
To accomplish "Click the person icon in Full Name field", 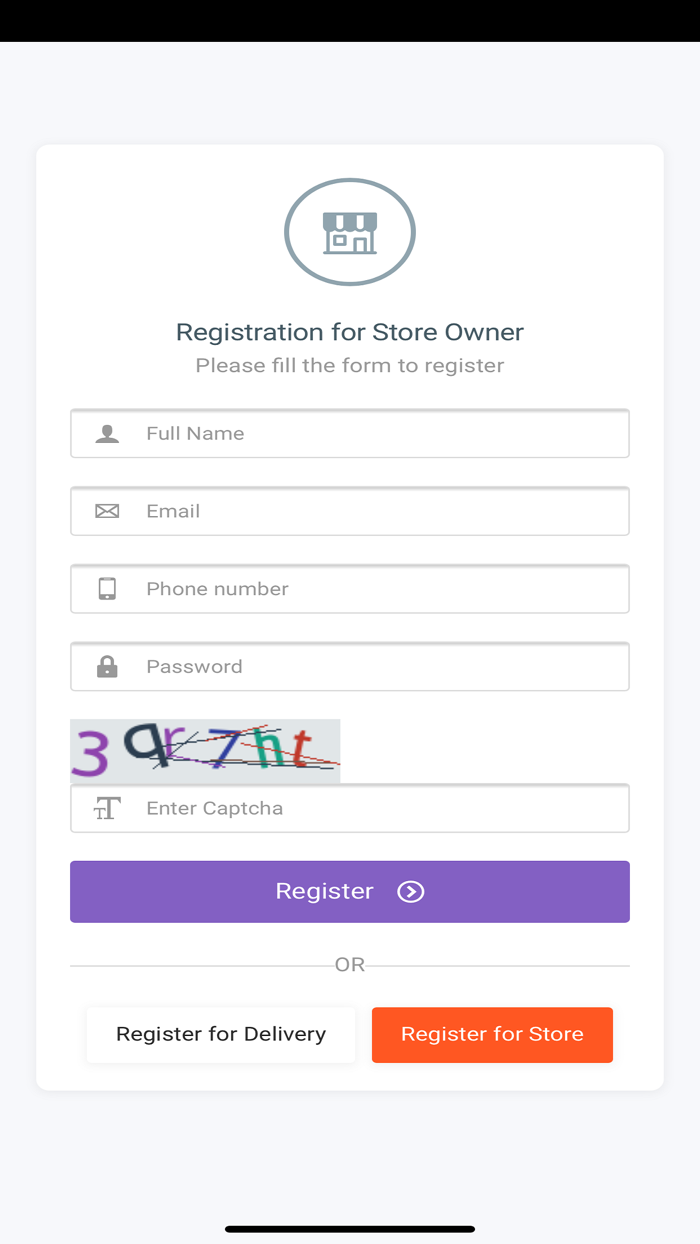I will point(108,433).
